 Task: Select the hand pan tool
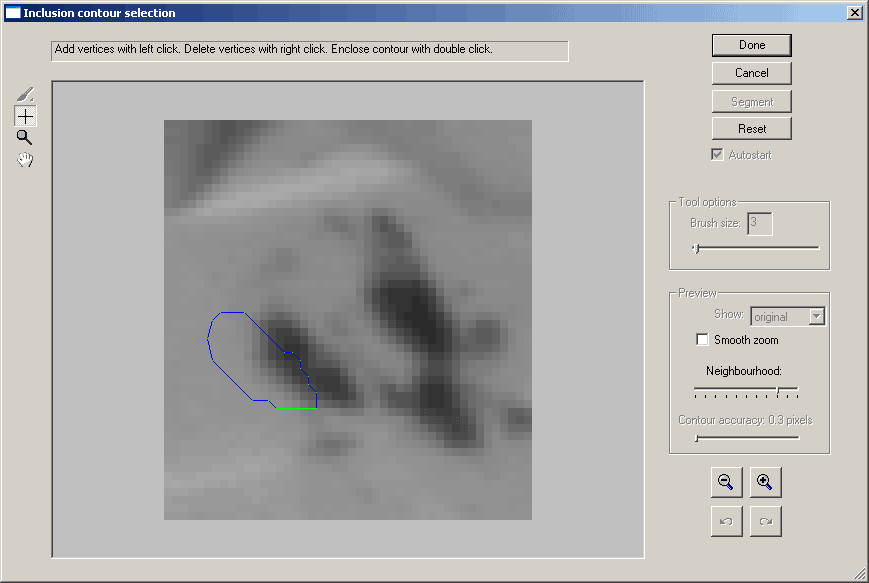tap(26, 159)
